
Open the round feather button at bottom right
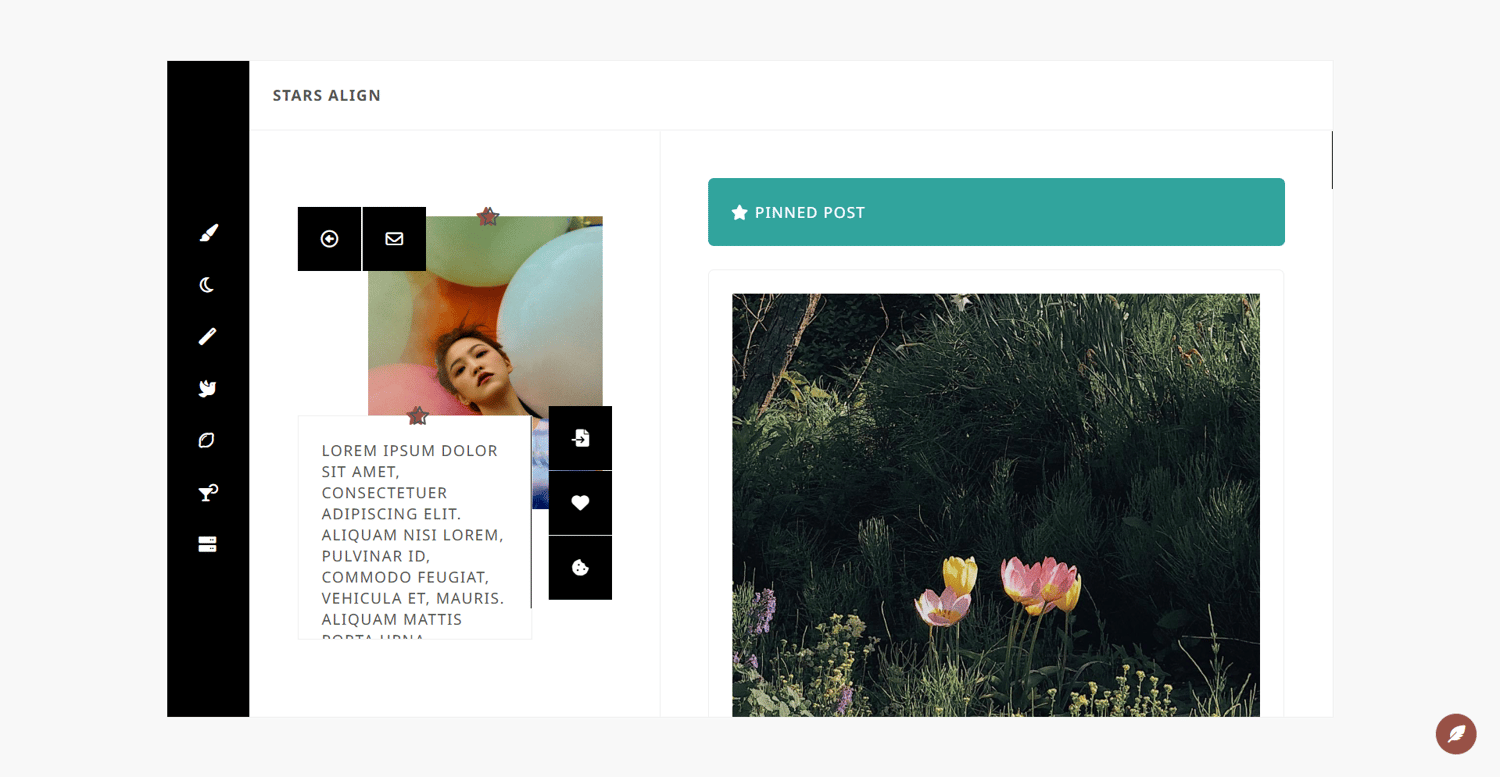pos(1456,734)
